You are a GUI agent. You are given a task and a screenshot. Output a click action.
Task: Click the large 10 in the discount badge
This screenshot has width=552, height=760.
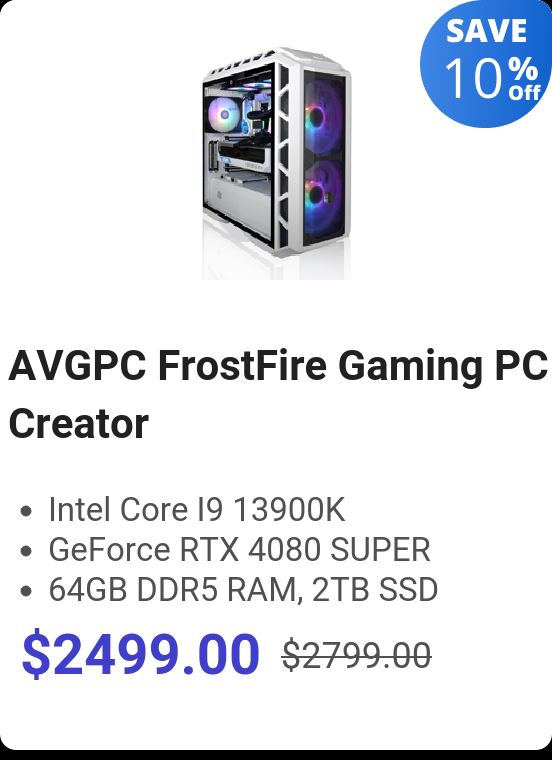click(x=473, y=79)
